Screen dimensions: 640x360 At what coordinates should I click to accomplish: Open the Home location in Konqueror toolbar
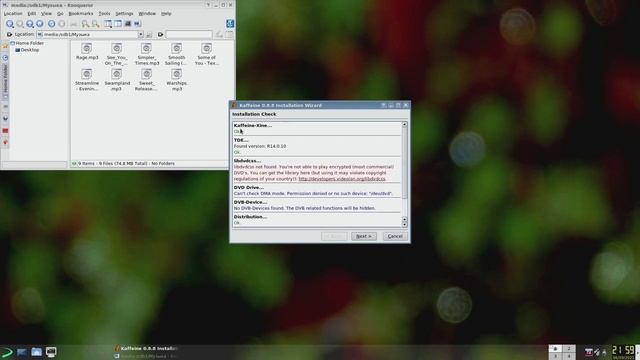point(40,24)
